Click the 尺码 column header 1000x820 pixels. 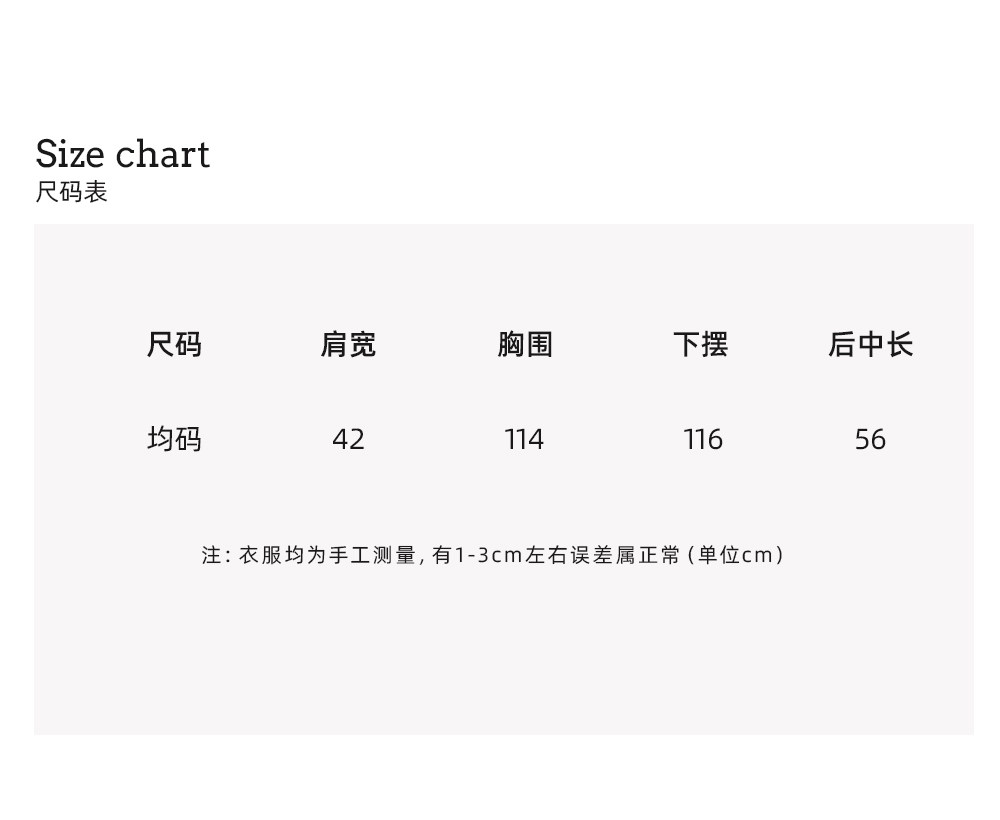point(174,345)
